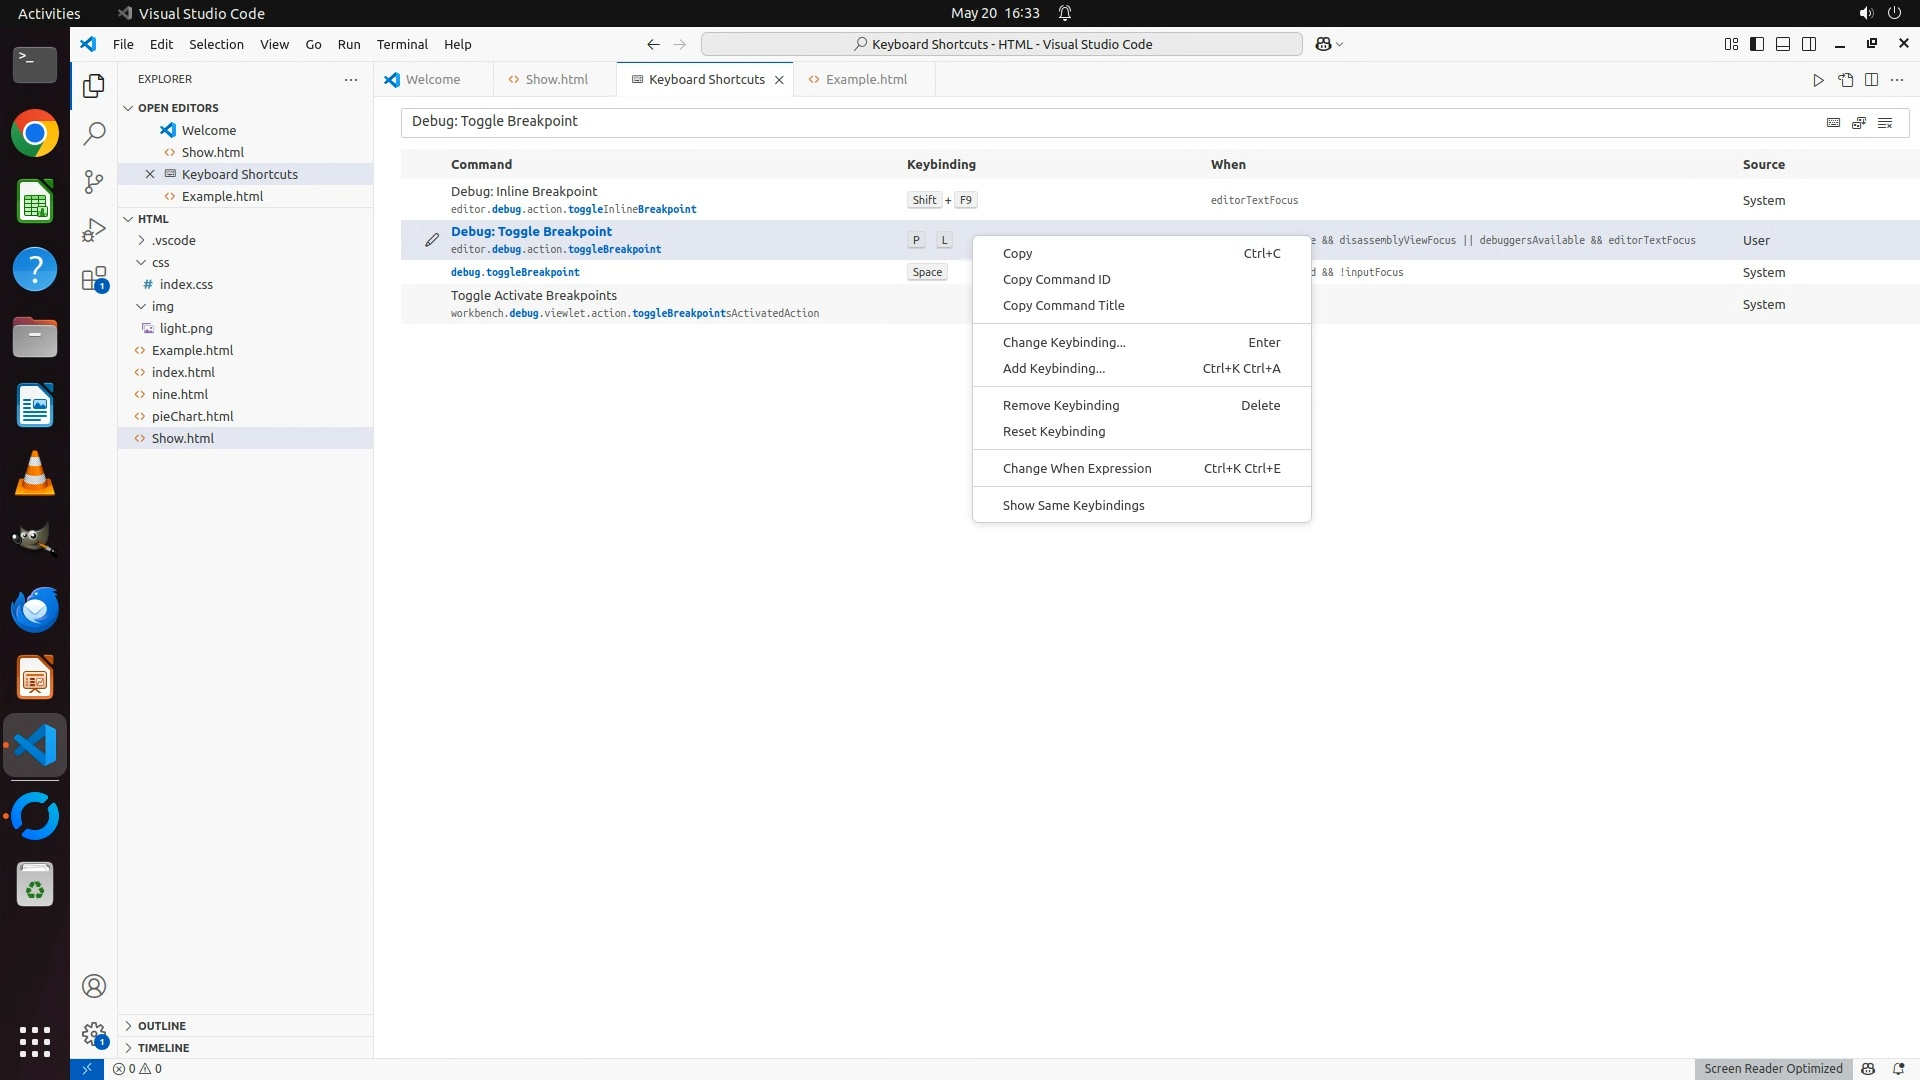This screenshot has height=1080, width=1920.
Task: Clear the keybindings search input
Action: coord(1885,122)
